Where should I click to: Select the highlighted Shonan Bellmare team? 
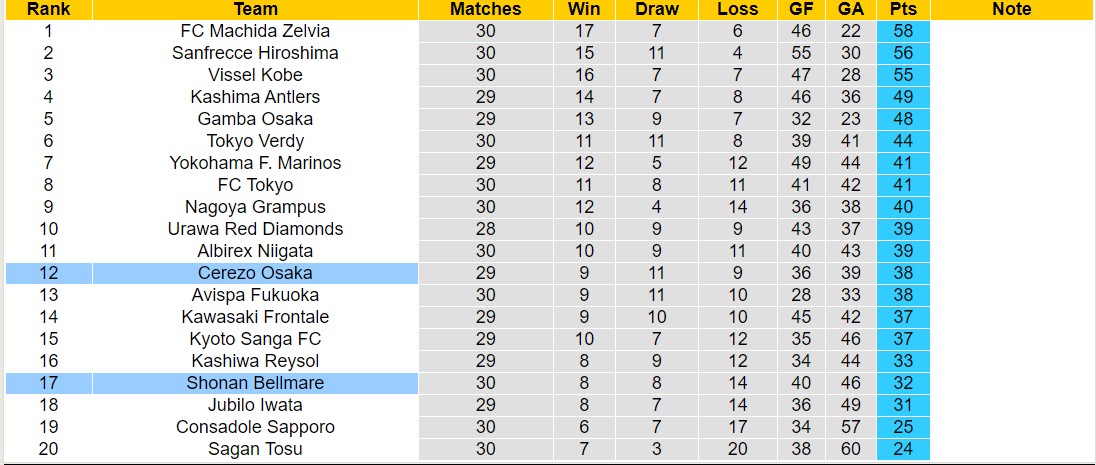[x=255, y=383]
